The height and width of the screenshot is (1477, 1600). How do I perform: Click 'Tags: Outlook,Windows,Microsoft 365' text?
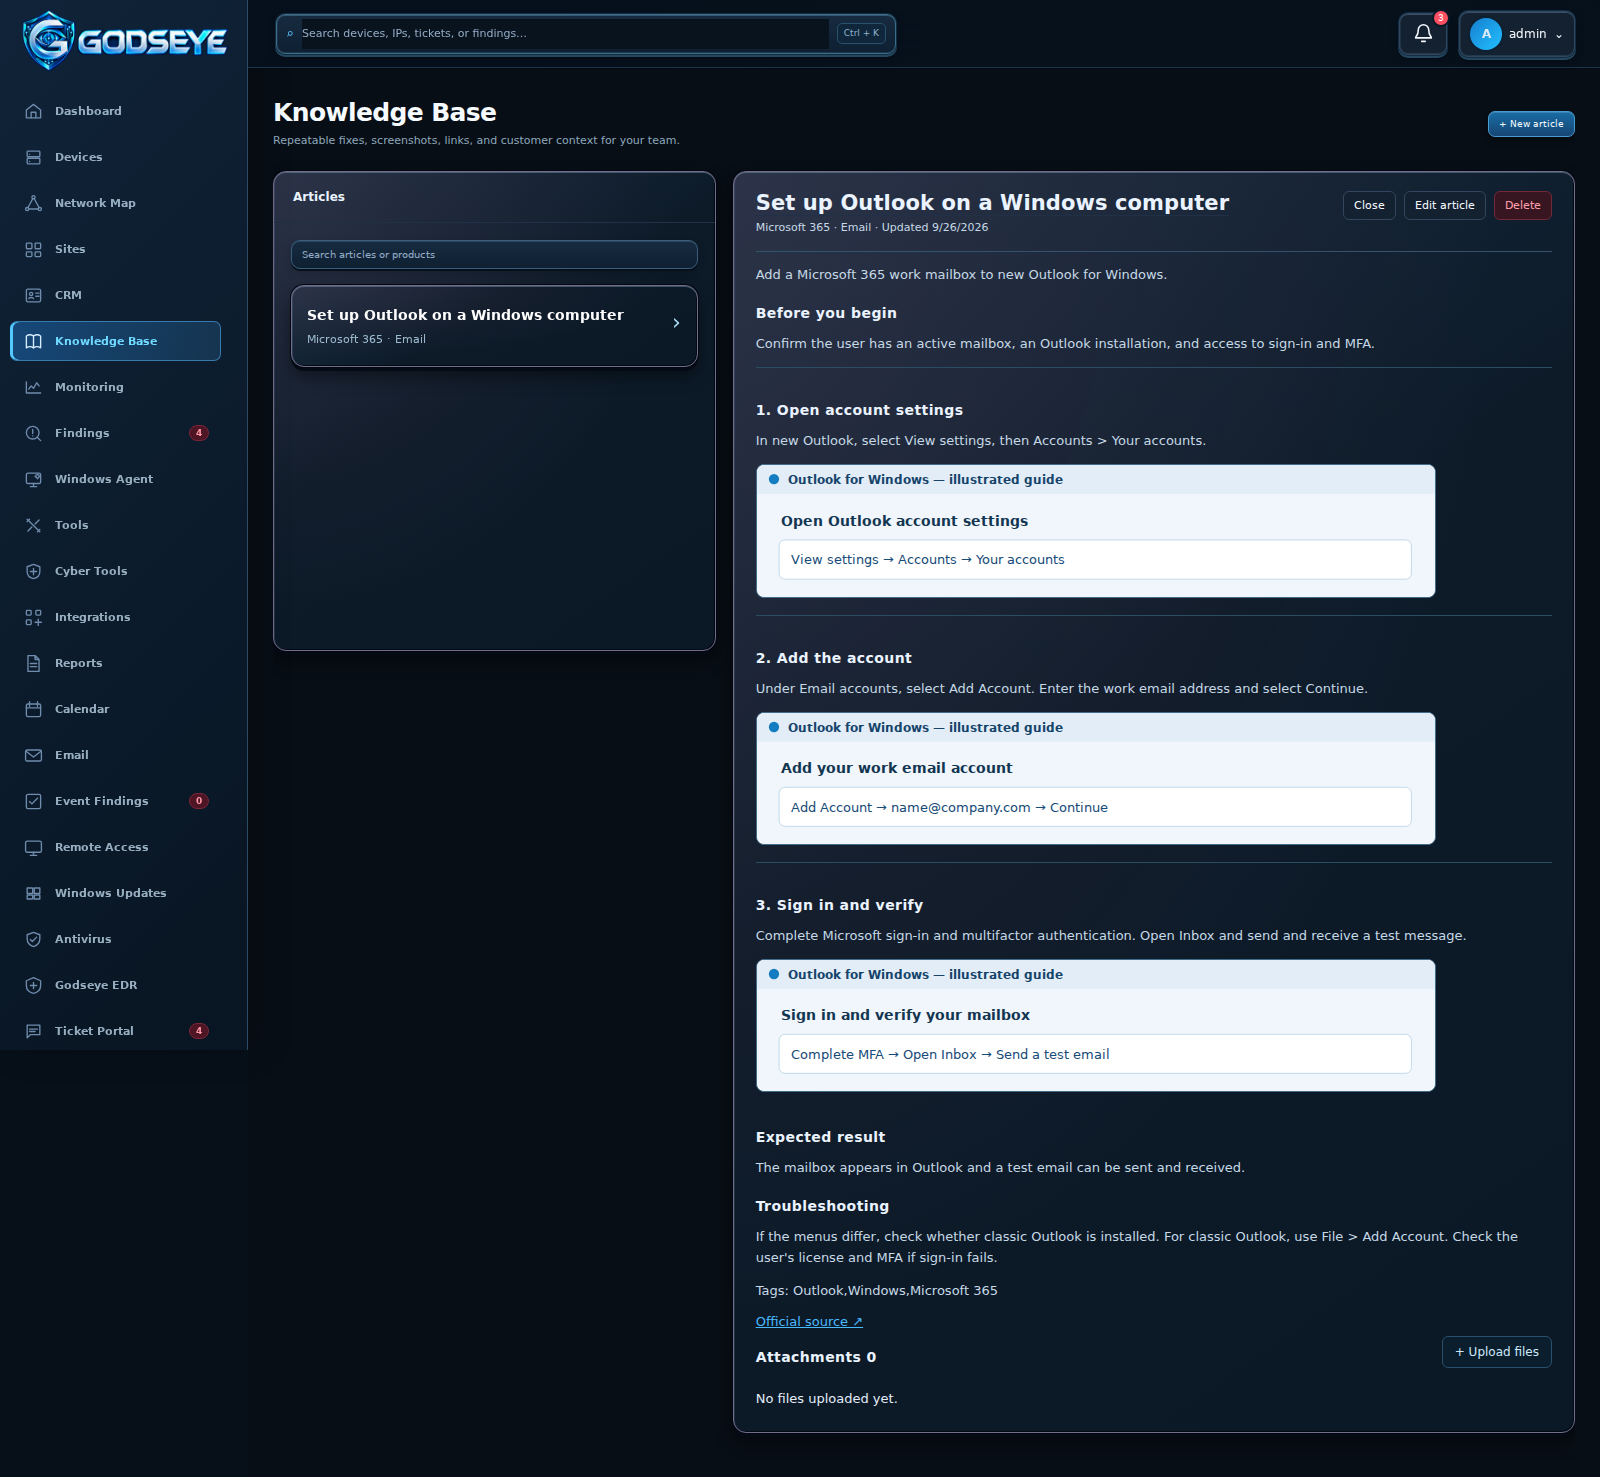click(x=876, y=1291)
